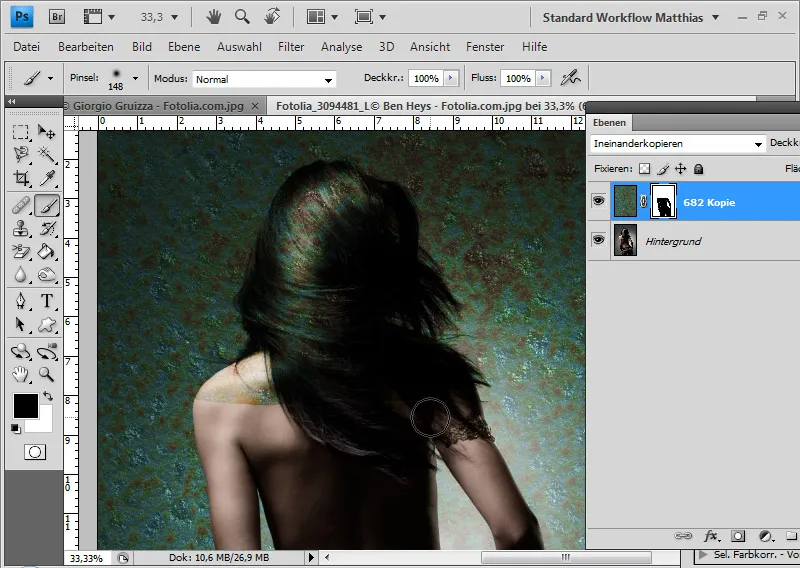Viewport: 800px width, 568px height.
Task: Select the Path Selection arrow tool
Action: (x=20, y=325)
